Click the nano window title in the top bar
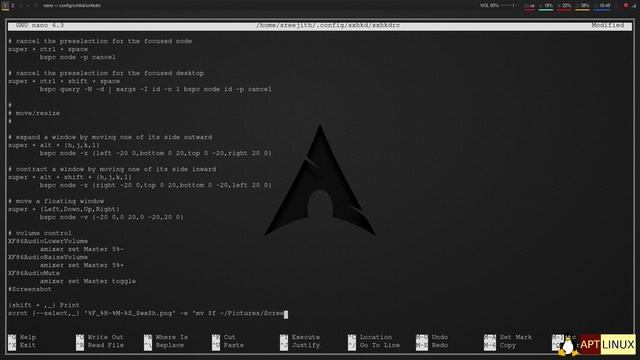 tap(72, 6)
